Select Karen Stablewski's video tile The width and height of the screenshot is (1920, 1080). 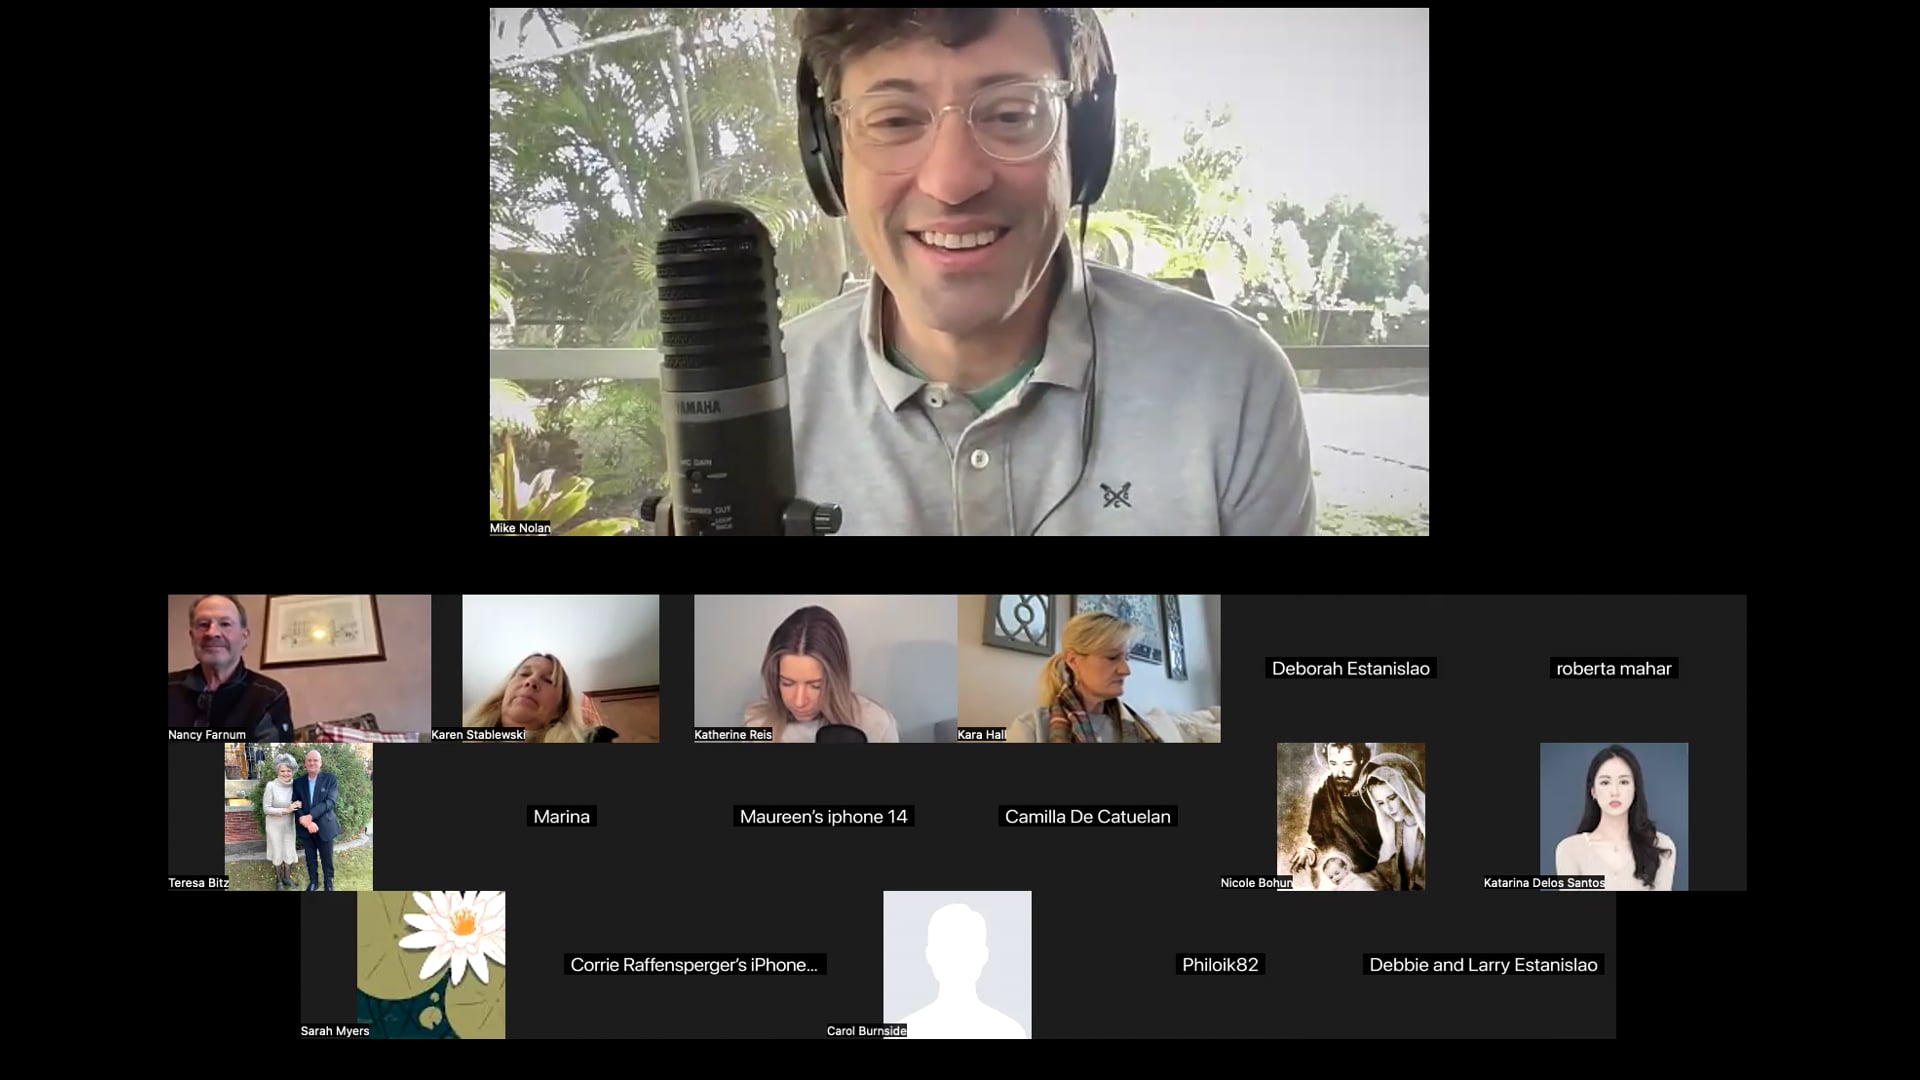tap(560, 668)
